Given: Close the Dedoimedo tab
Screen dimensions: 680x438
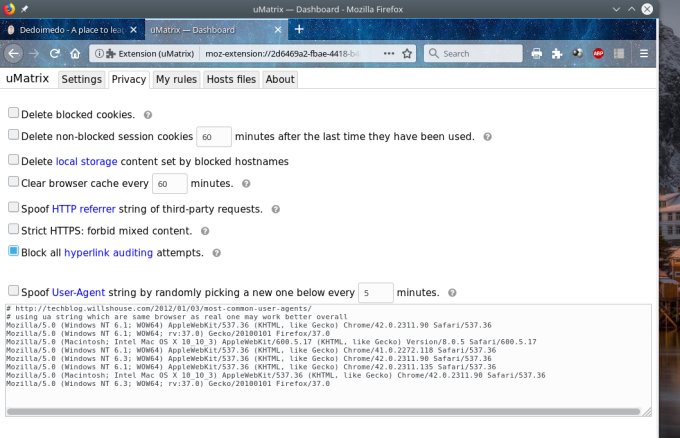Looking at the screenshot, I should (134, 30).
